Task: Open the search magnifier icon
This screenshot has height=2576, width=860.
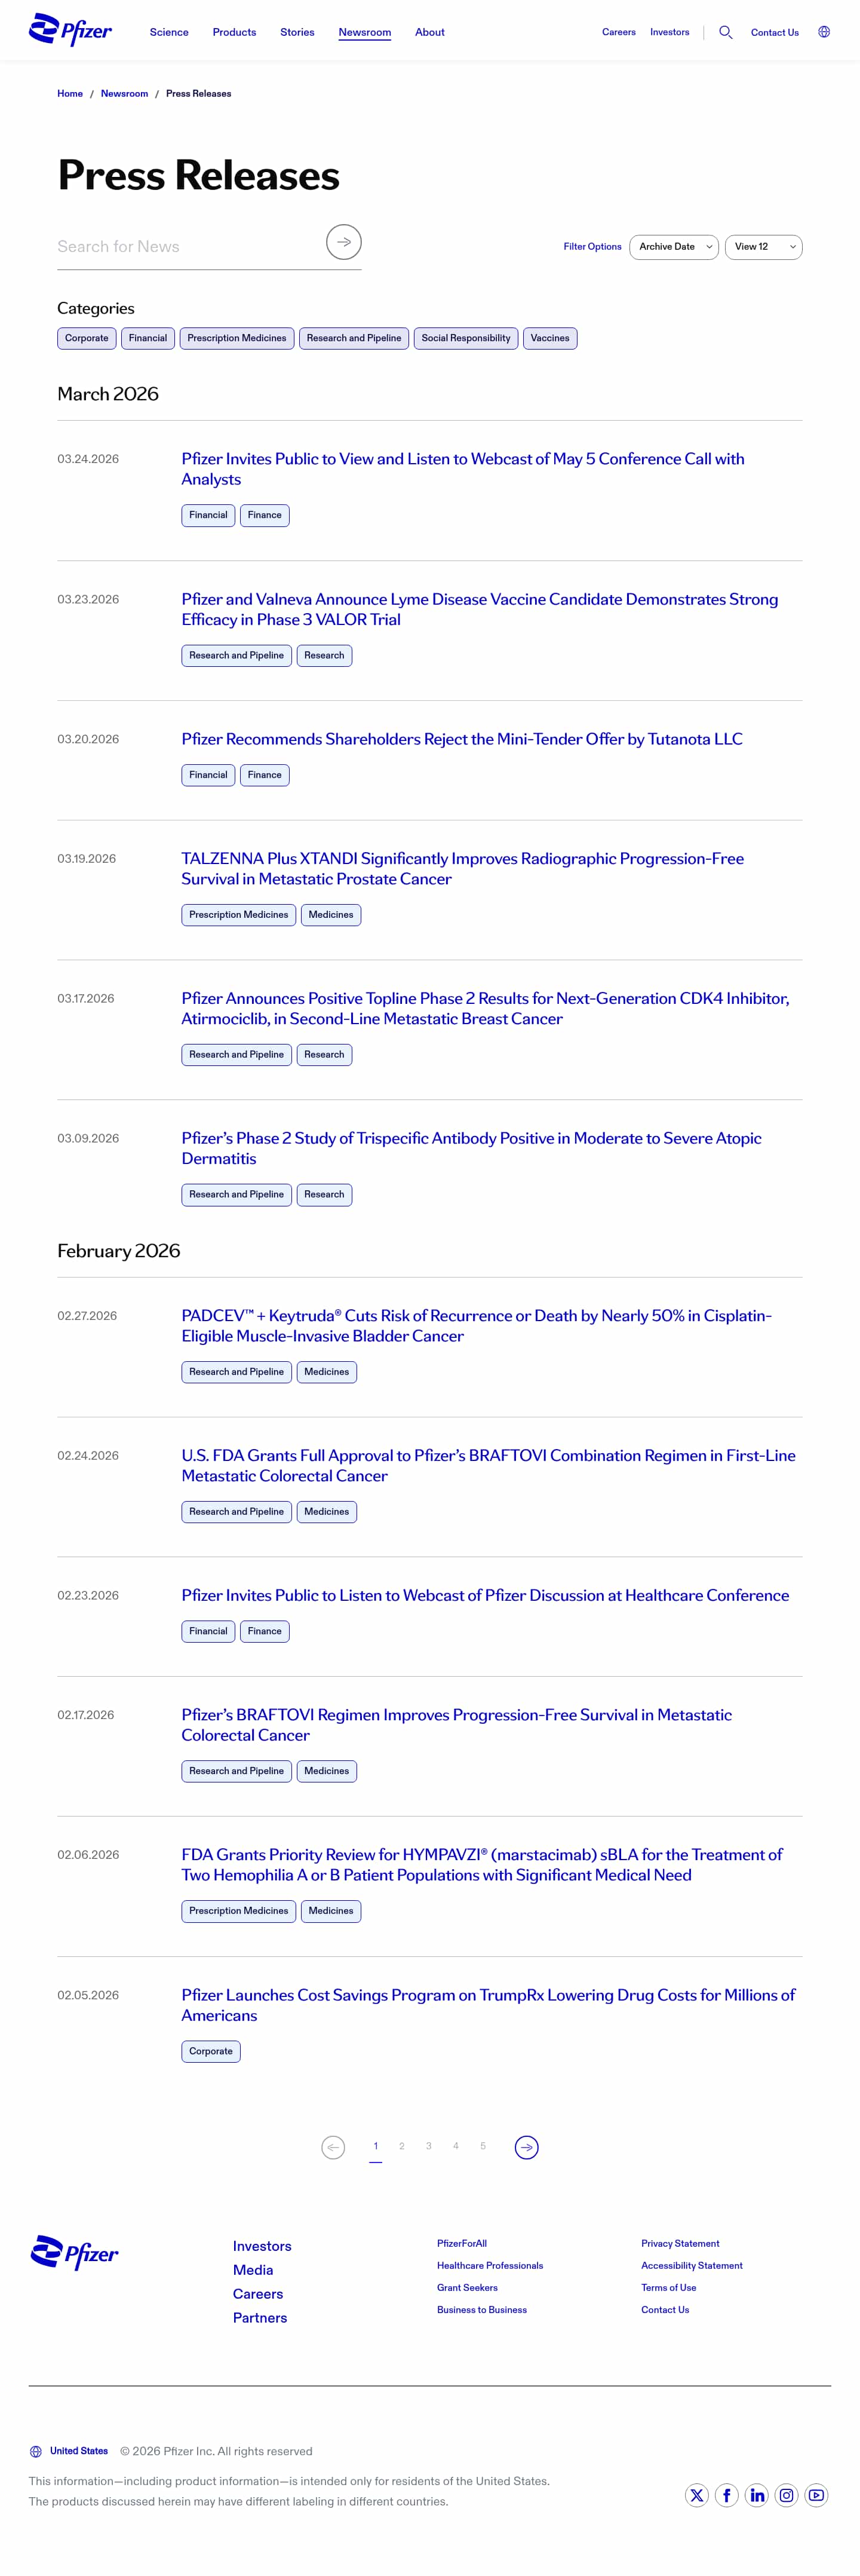Action: point(726,32)
